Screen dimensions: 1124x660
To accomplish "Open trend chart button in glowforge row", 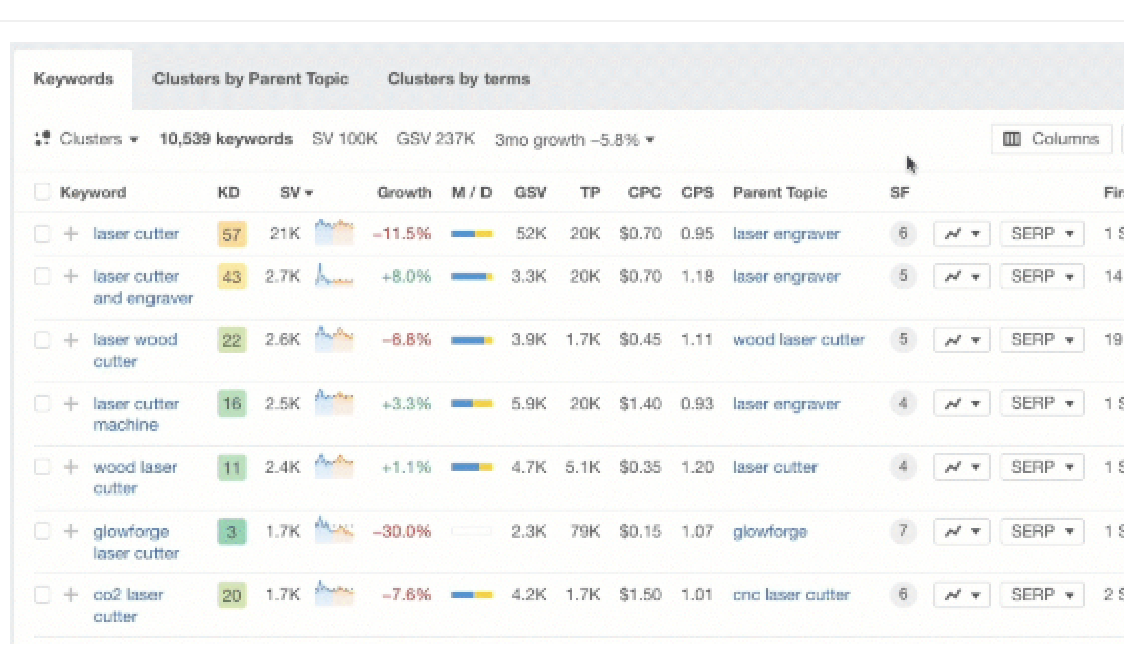I will coord(961,531).
